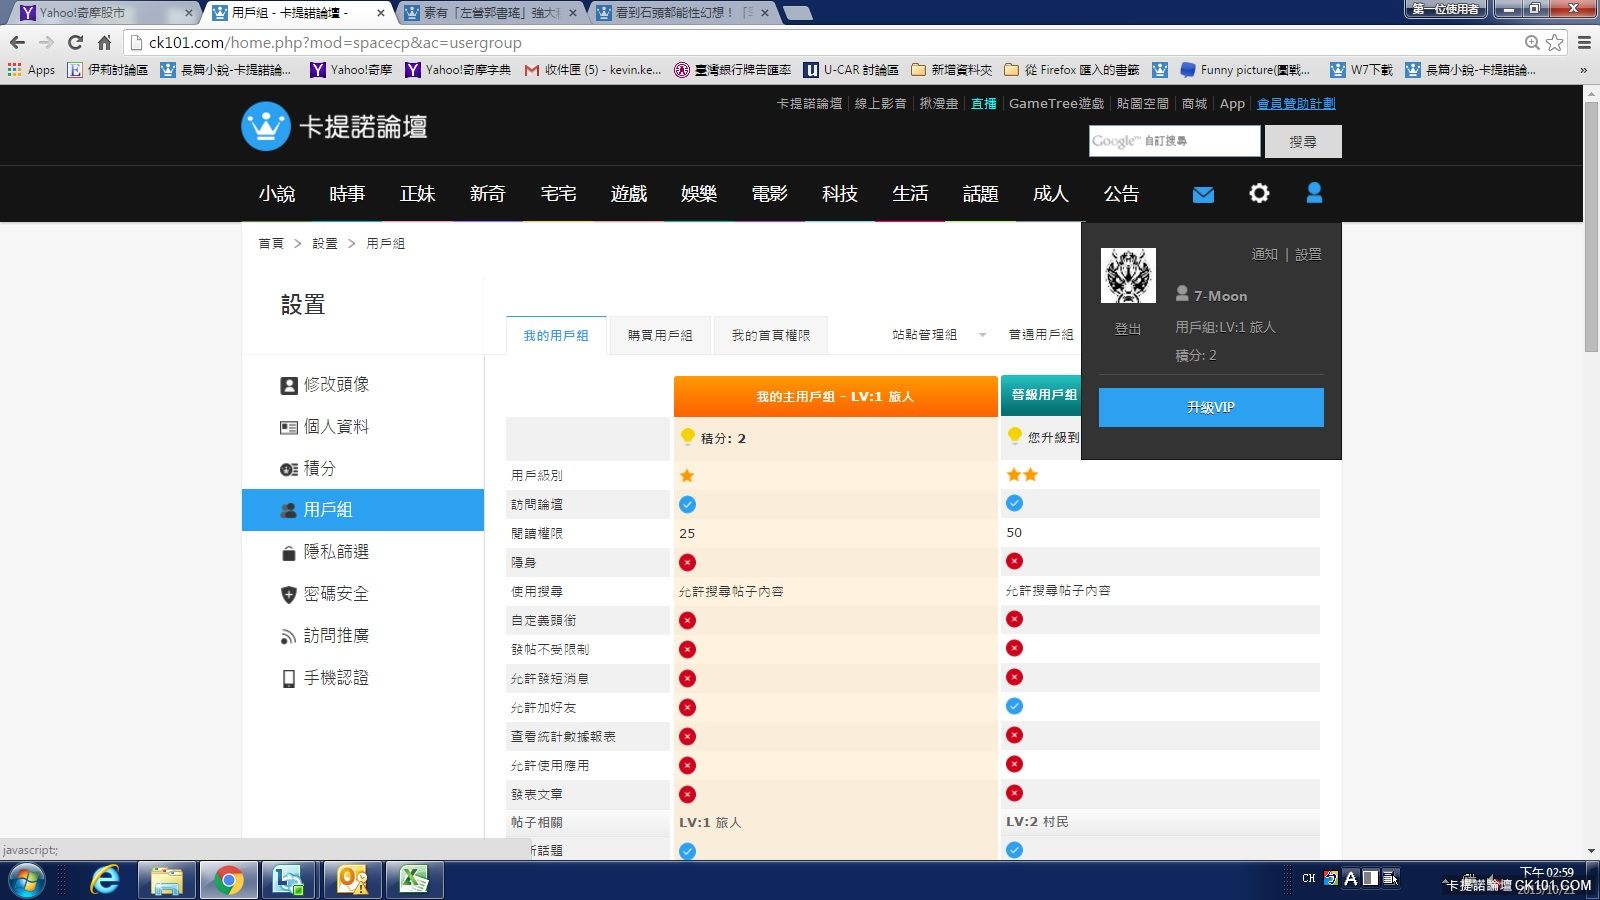This screenshot has height=900, width=1600.
Task: Go to the 遊戲 forum section
Action: pyautogui.click(x=629, y=194)
